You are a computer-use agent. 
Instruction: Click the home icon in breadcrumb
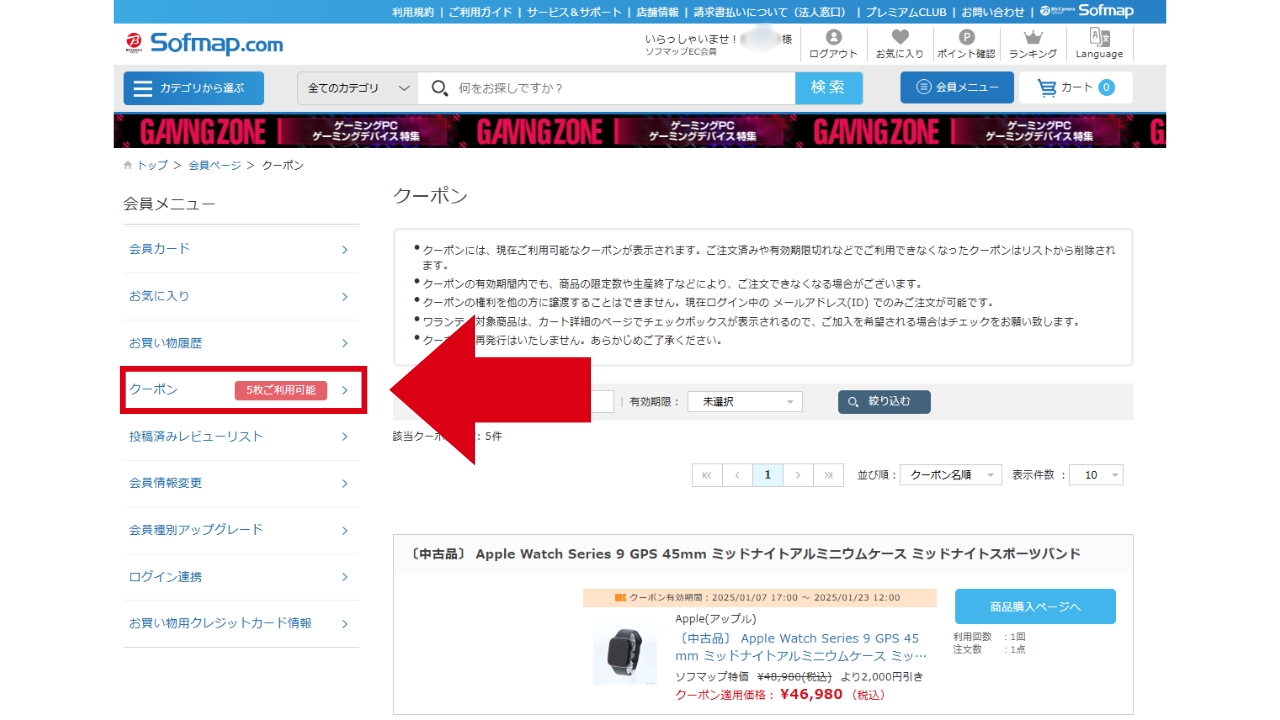(128, 165)
